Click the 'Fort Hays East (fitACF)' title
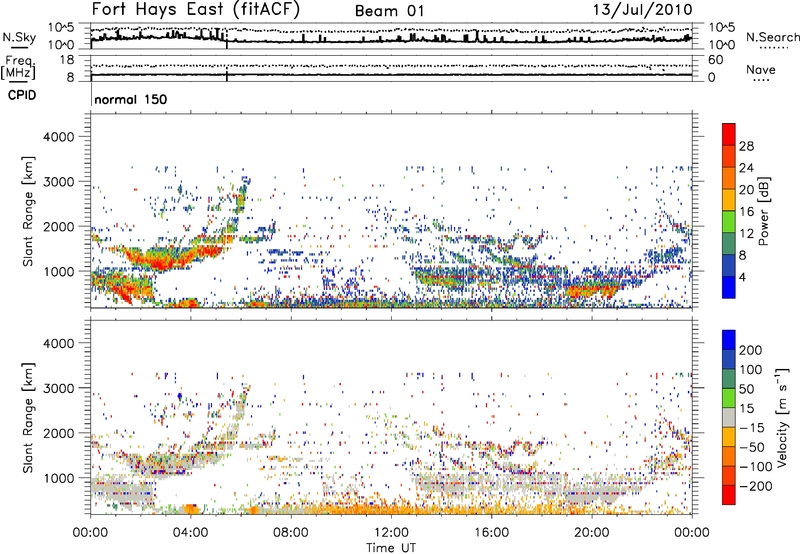This screenshot has width=800, height=554. [x=195, y=9]
